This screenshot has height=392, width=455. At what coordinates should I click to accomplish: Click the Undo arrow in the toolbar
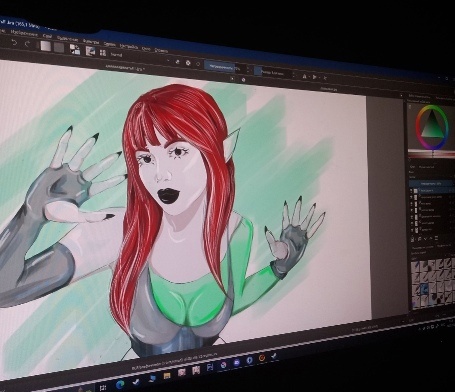pos(14,42)
